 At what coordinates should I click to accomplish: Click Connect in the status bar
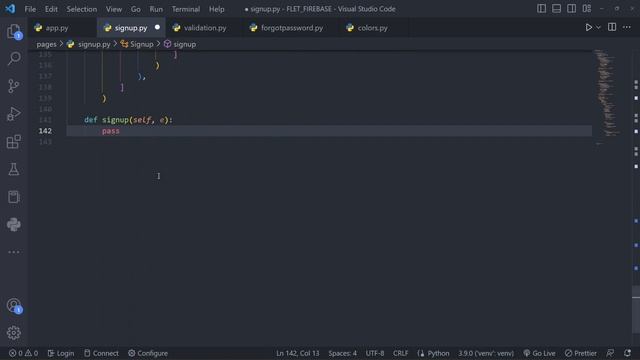101,353
